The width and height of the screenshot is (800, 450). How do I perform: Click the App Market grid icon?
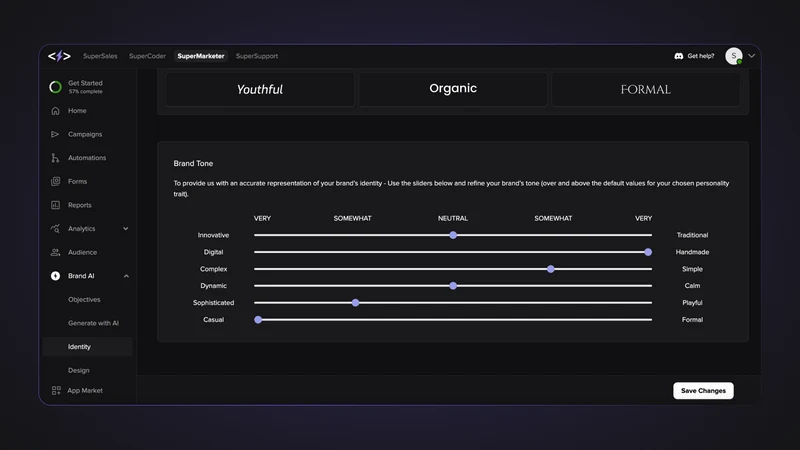[x=56, y=390]
